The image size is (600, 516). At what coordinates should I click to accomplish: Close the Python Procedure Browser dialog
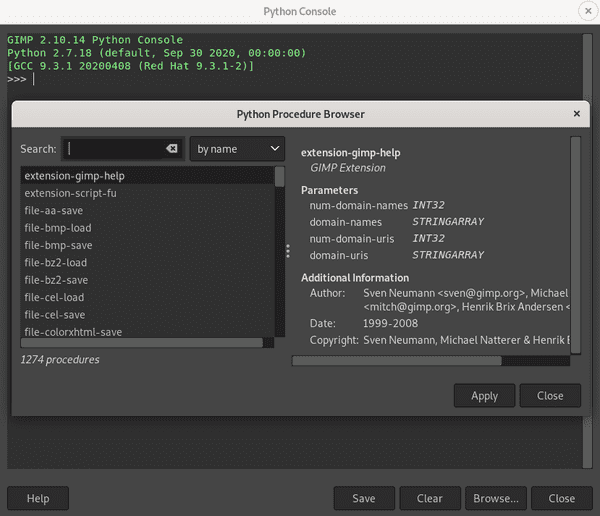pyautogui.click(x=576, y=114)
